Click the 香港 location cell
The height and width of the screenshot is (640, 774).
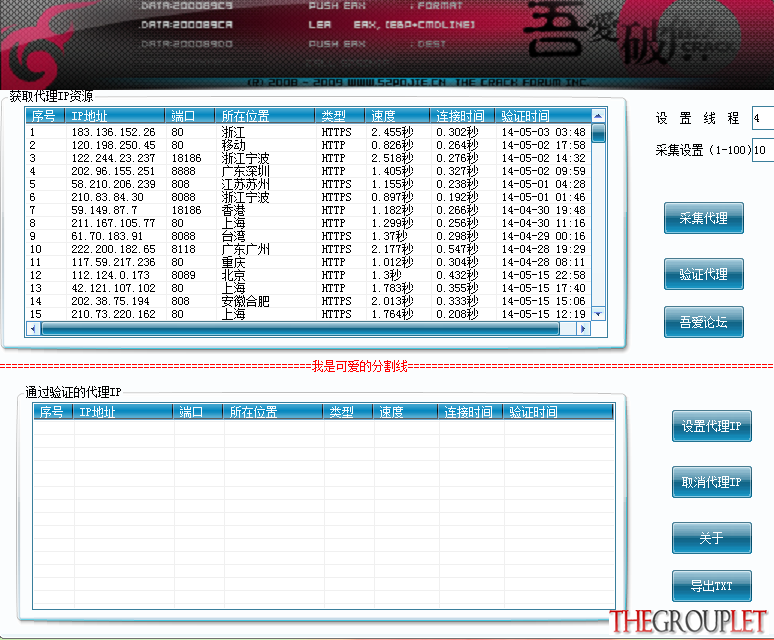tap(233, 210)
